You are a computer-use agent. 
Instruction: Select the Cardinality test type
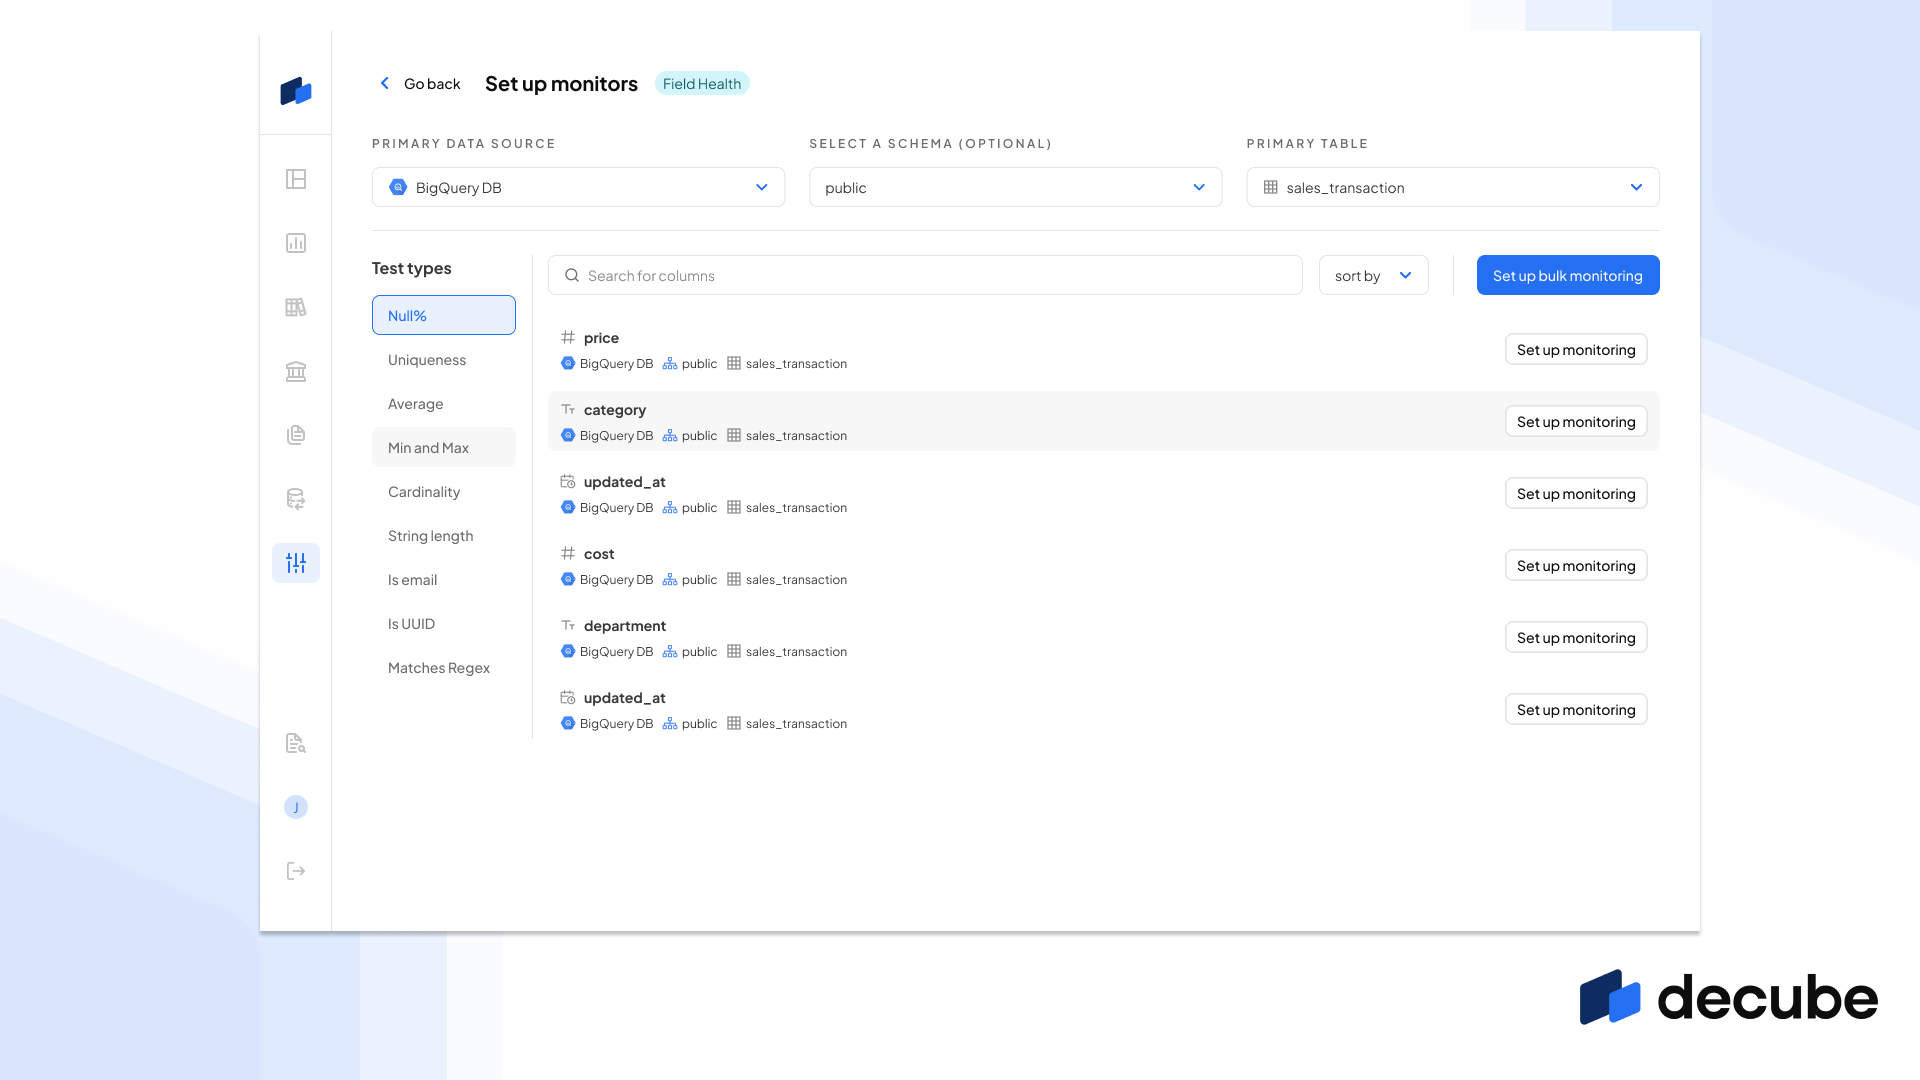tap(444, 491)
